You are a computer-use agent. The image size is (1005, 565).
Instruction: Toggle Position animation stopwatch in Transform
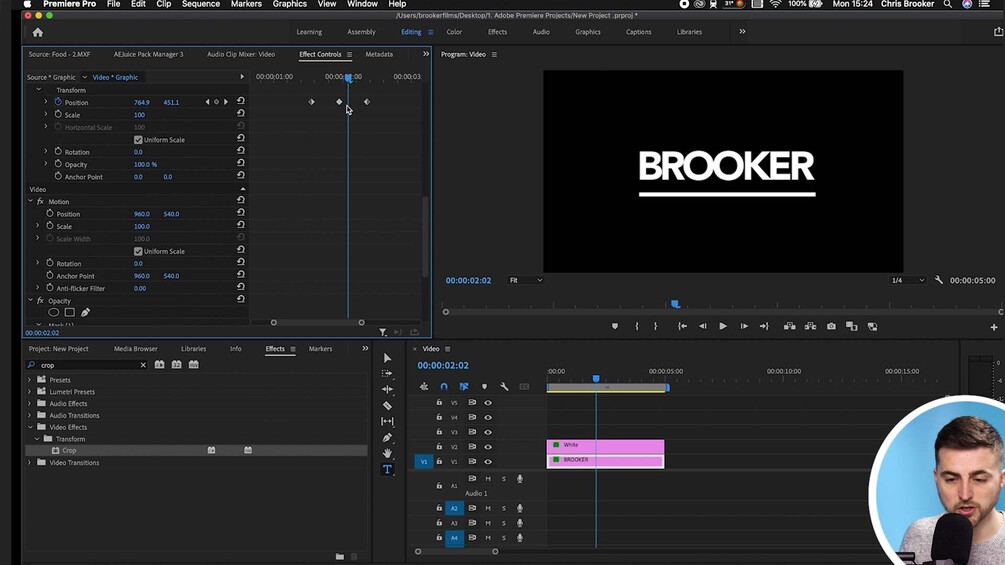pos(58,102)
